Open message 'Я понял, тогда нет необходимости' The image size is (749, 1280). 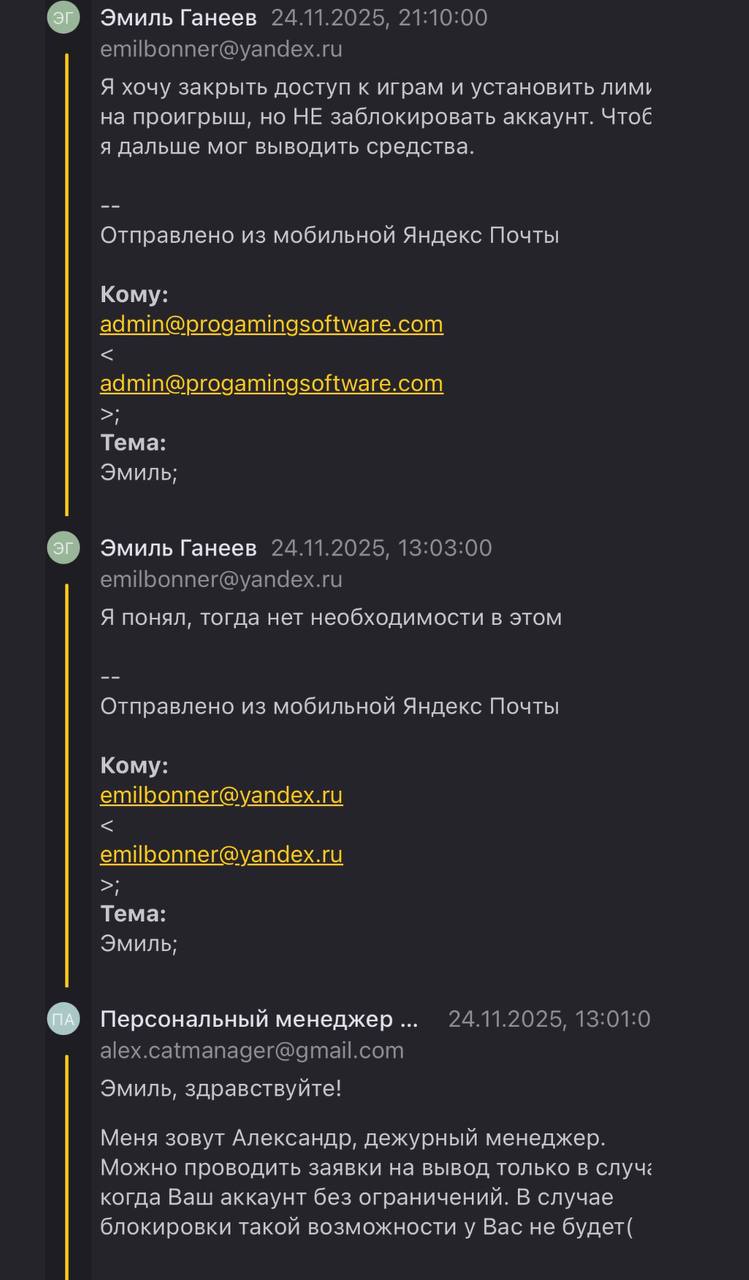[330, 618]
